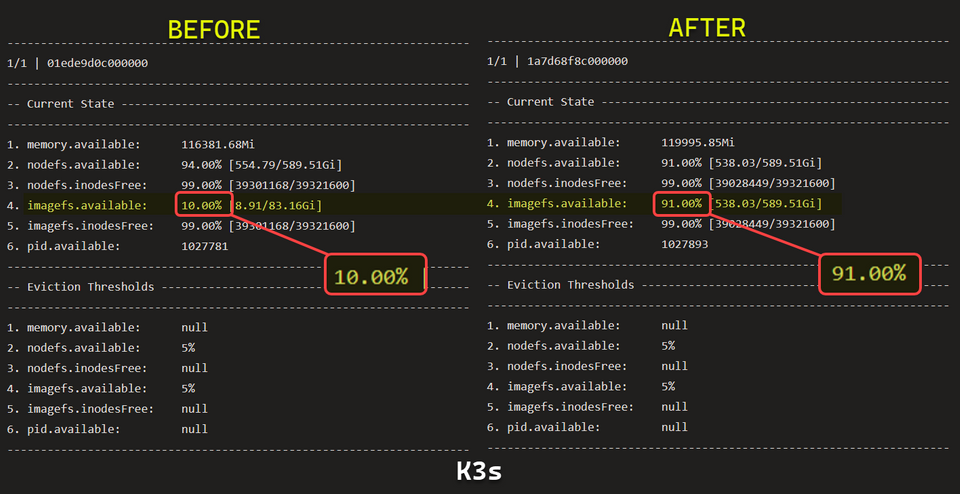Click the 94.00% nodefs.available value
Image resolution: width=960 pixels, height=494 pixels.
(201, 165)
